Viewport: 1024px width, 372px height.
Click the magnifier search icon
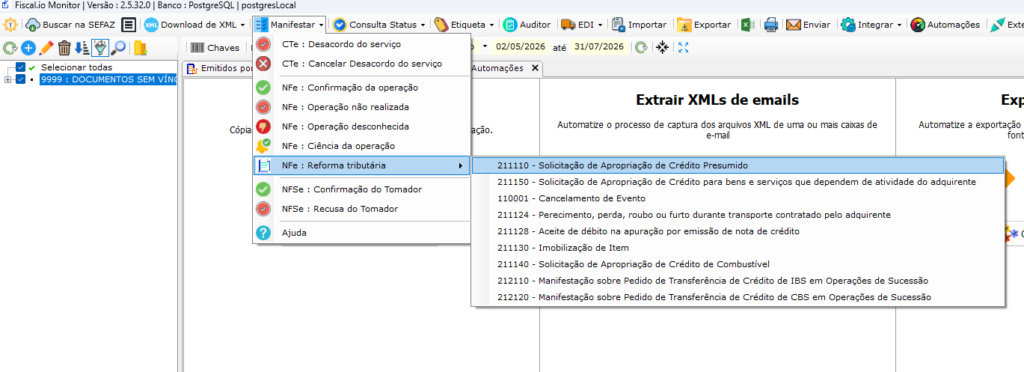coord(118,48)
